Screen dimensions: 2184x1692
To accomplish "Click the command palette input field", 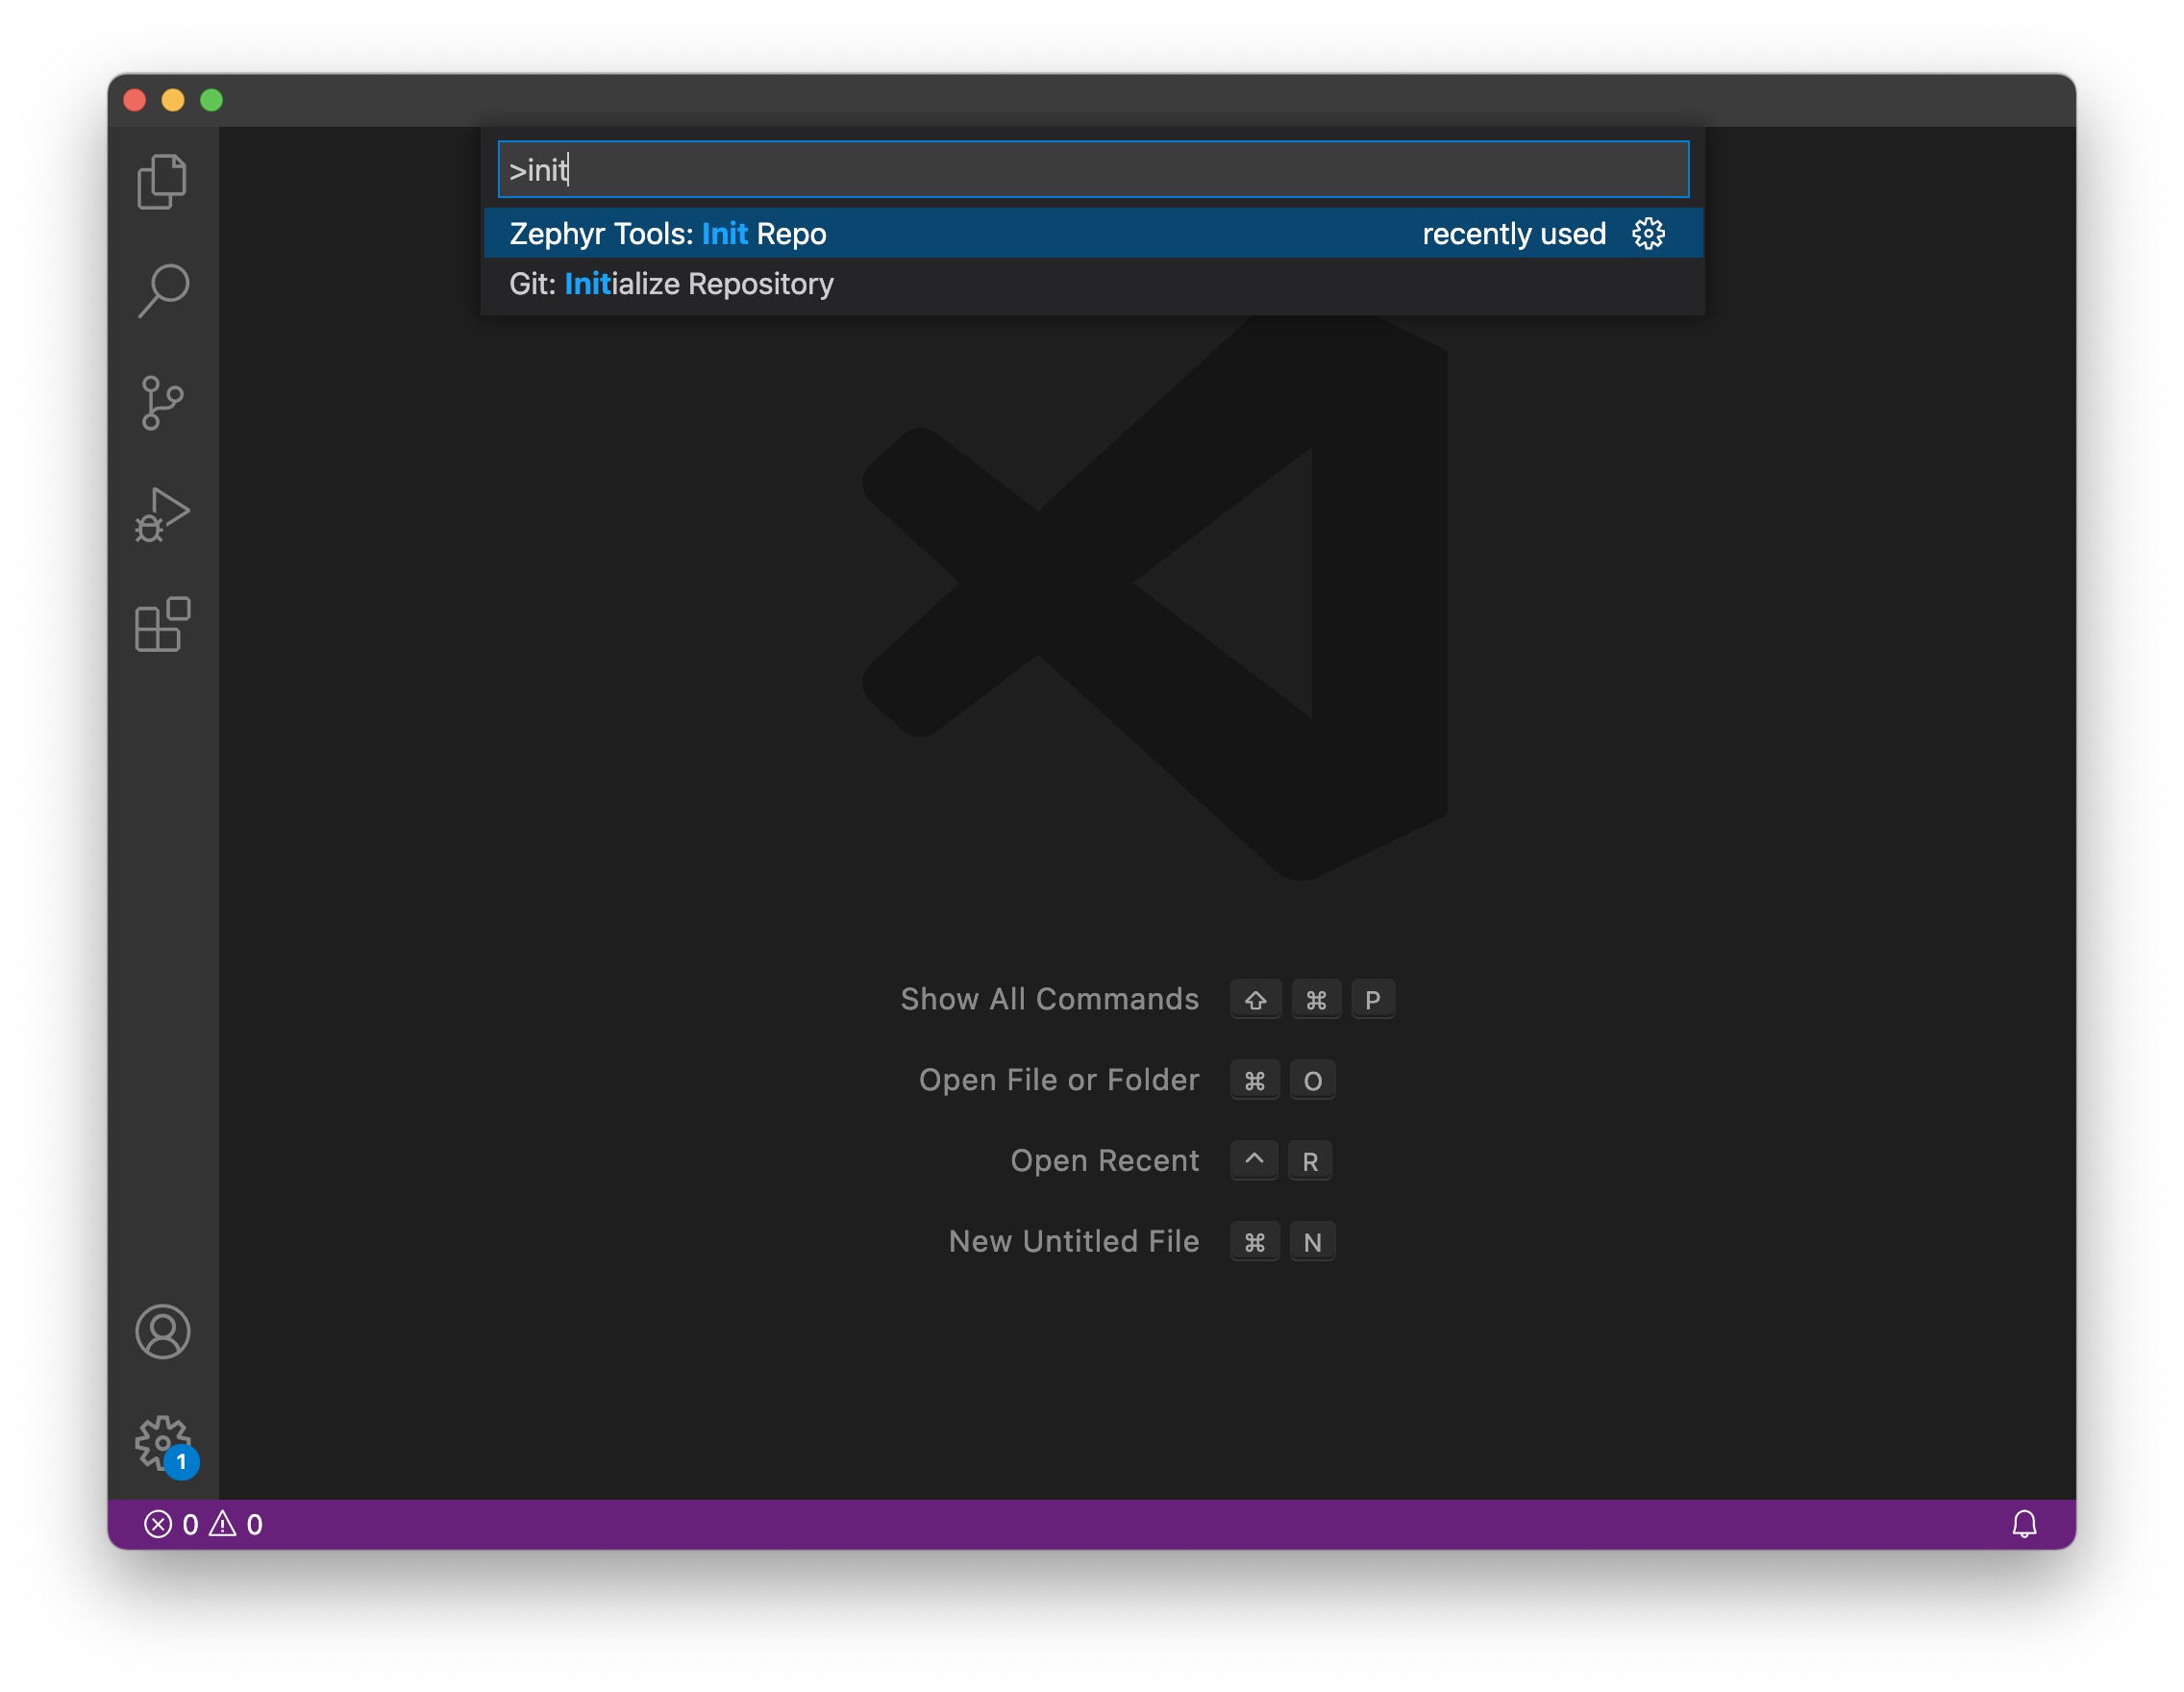I will tap(1092, 170).
